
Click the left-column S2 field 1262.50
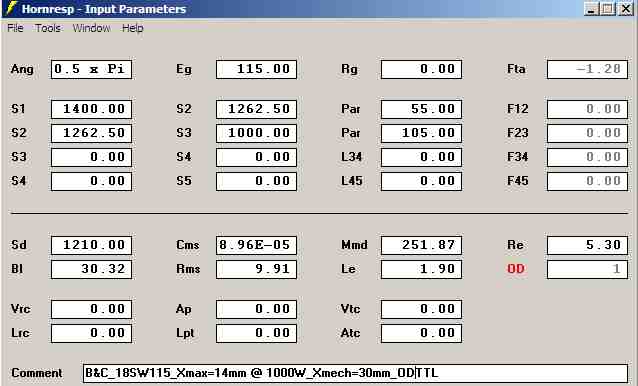tap(92, 133)
